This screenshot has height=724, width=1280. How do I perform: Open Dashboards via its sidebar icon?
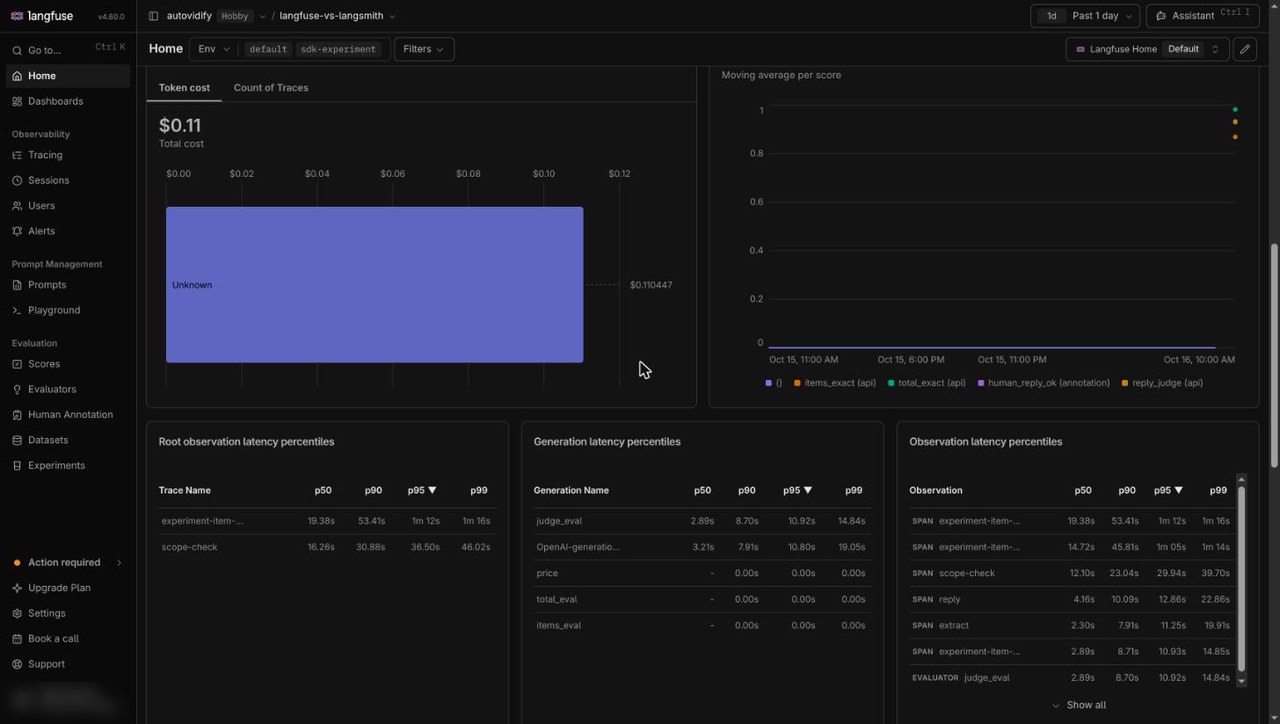pyautogui.click(x=17, y=101)
